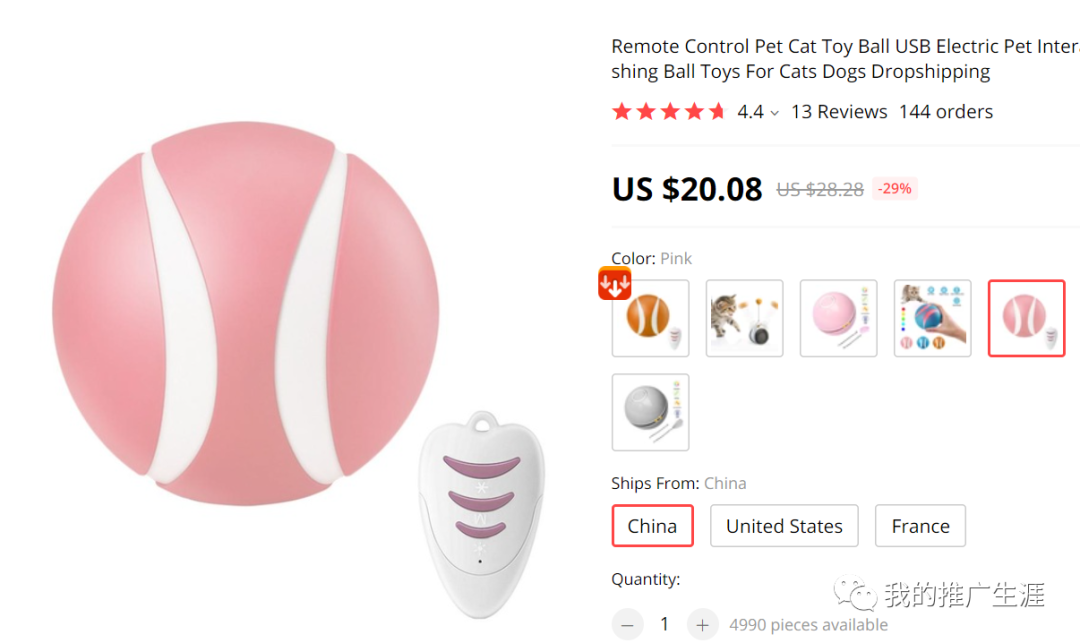The image size is (1080, 643).
Task: Click the red download arrows icon
Action: 614,283
